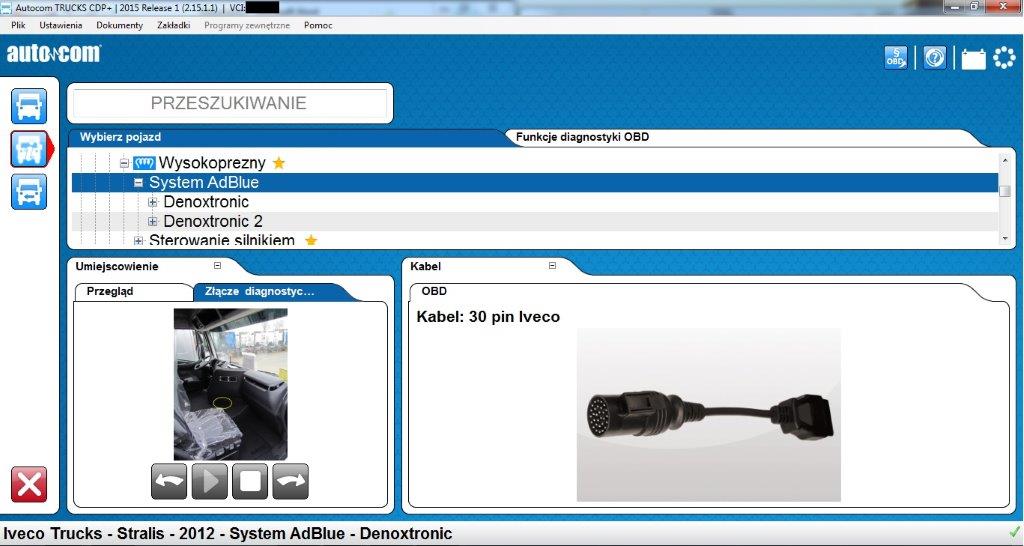Click the truck cabin connector photo
The height and width of the screenshot is (546, 1024).
coord(231,385)
